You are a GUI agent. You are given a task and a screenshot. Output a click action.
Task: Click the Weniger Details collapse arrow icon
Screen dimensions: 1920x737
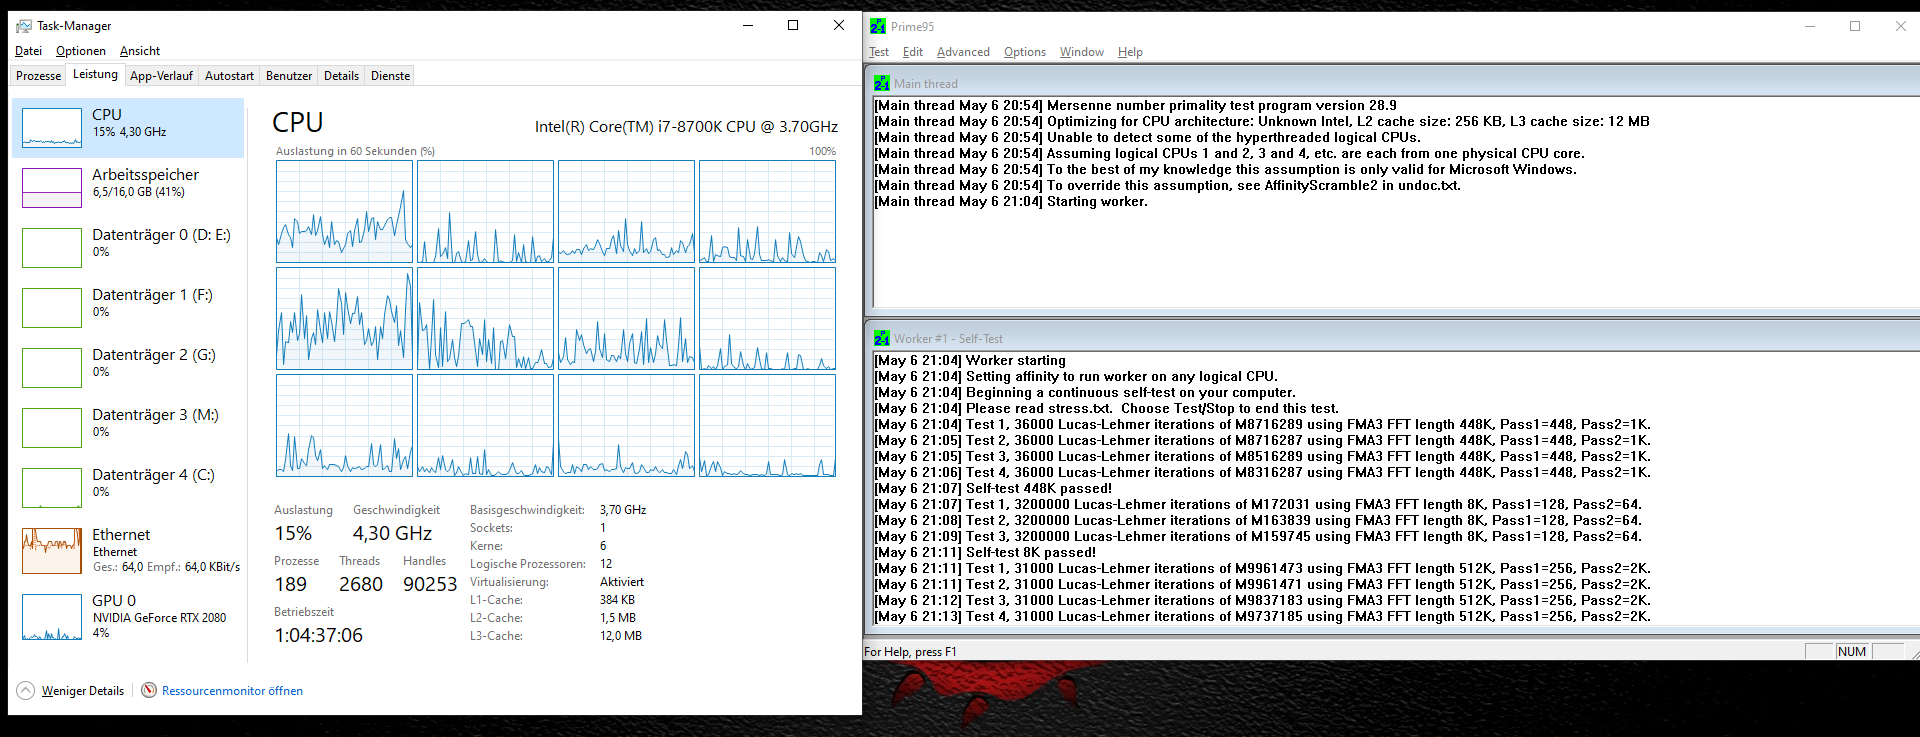coord(26,690)
